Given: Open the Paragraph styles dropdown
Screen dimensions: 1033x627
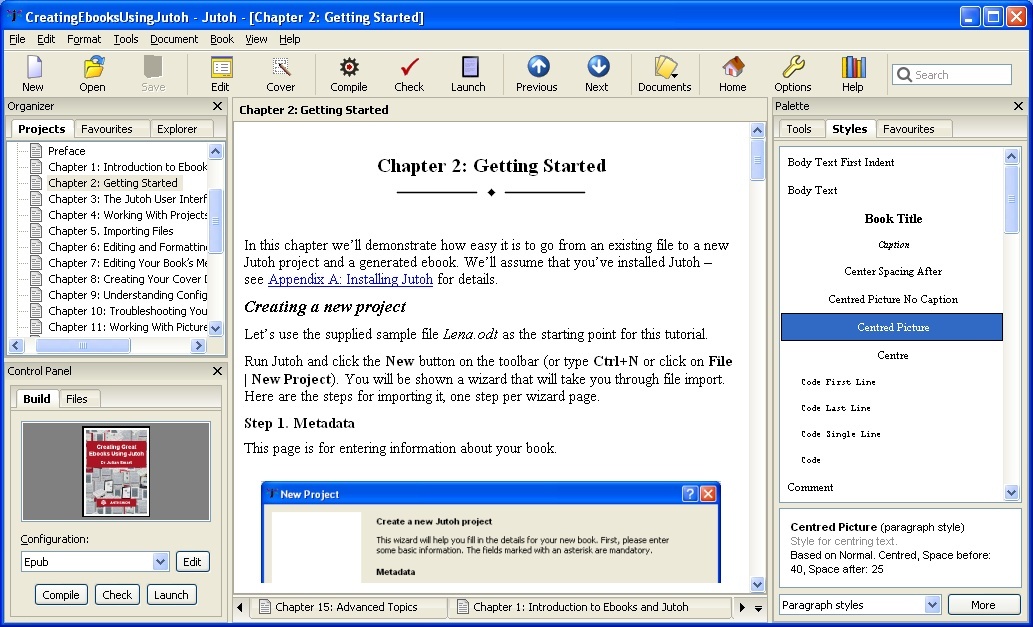Looking at the screenshot, I should [x=932, y=605].
